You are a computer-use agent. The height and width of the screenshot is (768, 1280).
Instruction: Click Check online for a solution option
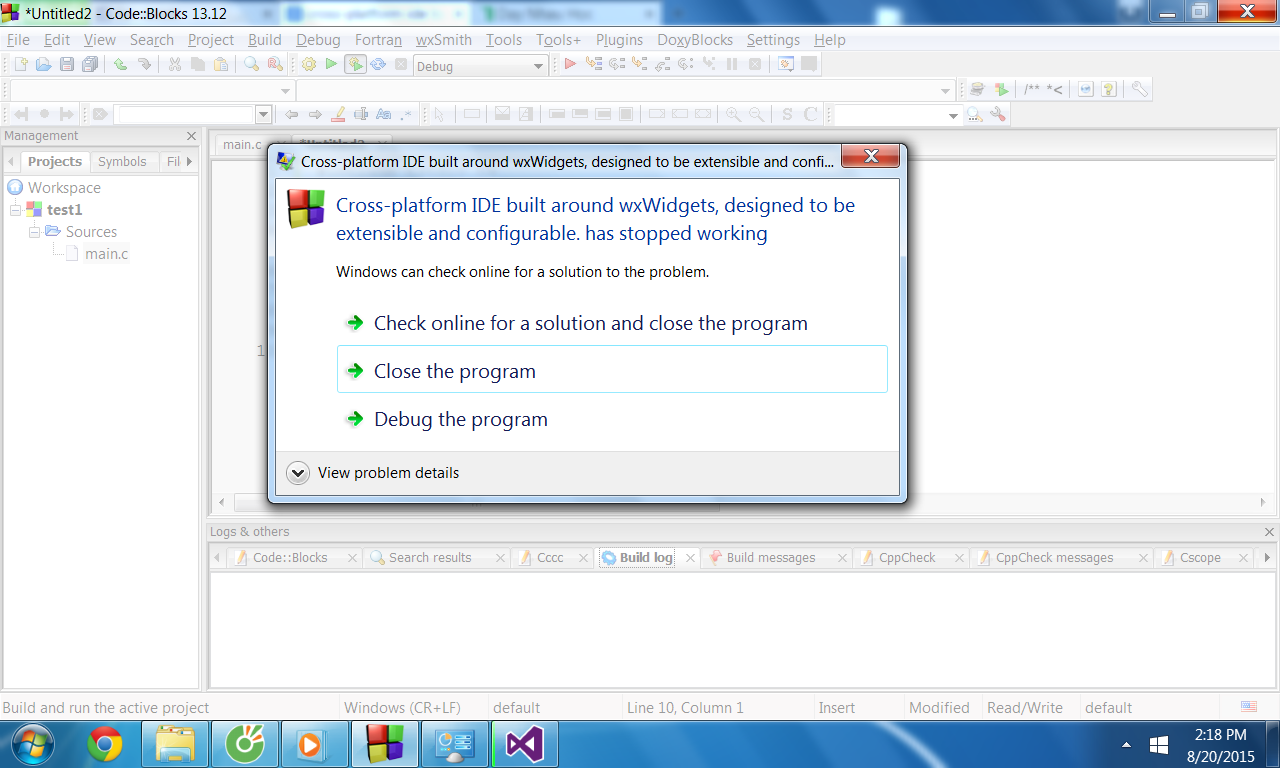tap(590, 323)
